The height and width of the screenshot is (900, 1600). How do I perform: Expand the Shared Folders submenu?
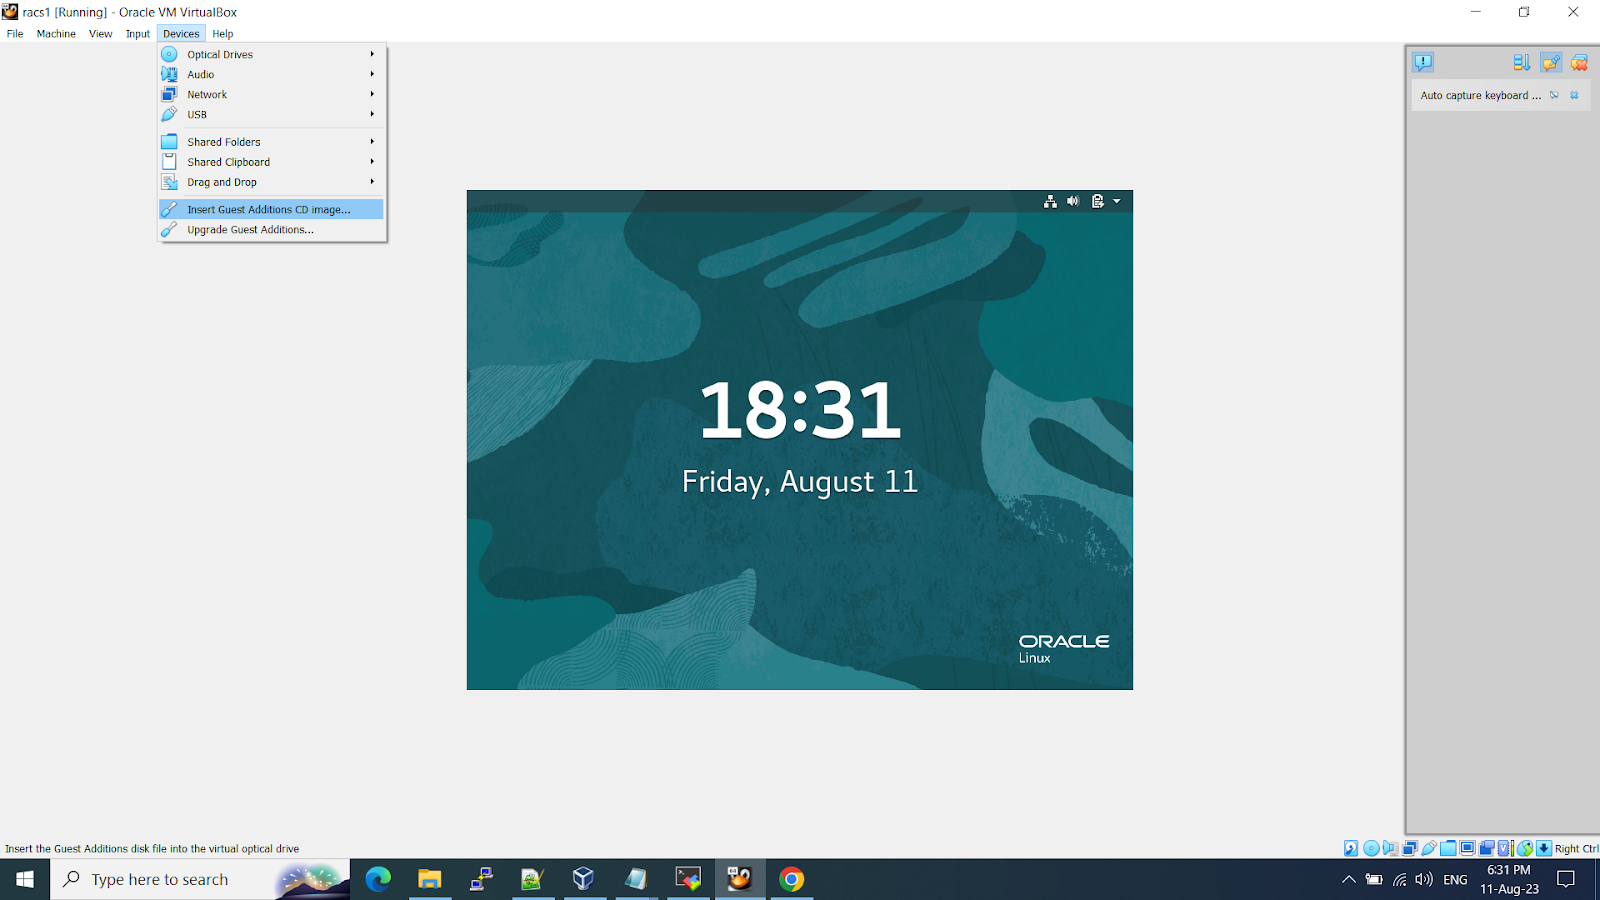coord(271,142)
